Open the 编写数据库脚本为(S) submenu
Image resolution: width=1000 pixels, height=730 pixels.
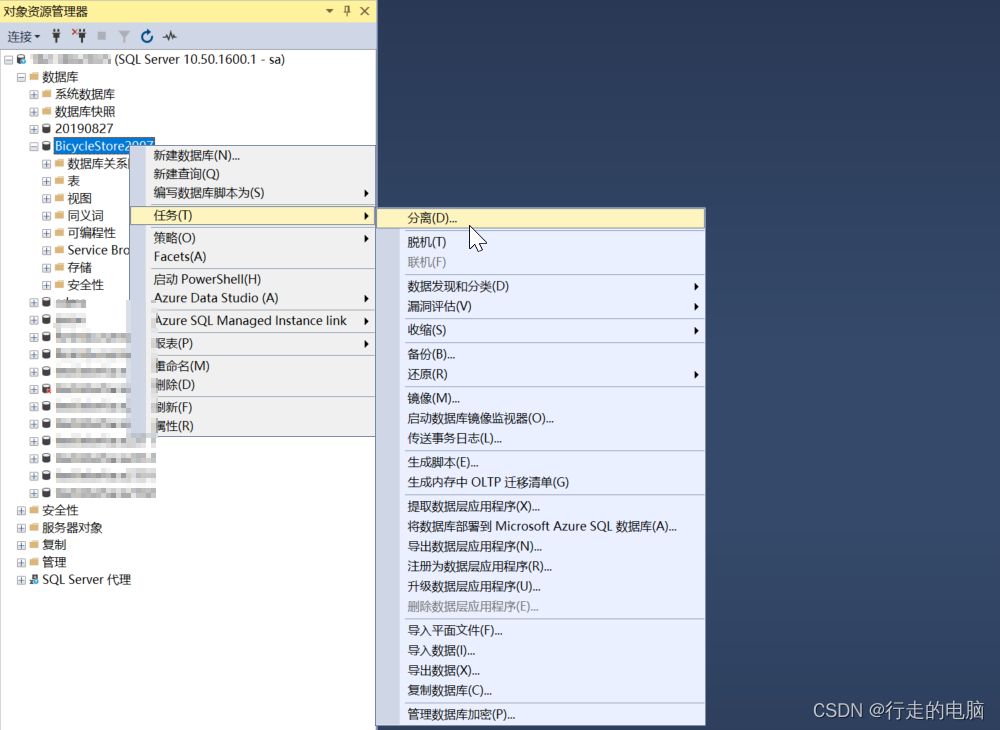click(253, 193)
